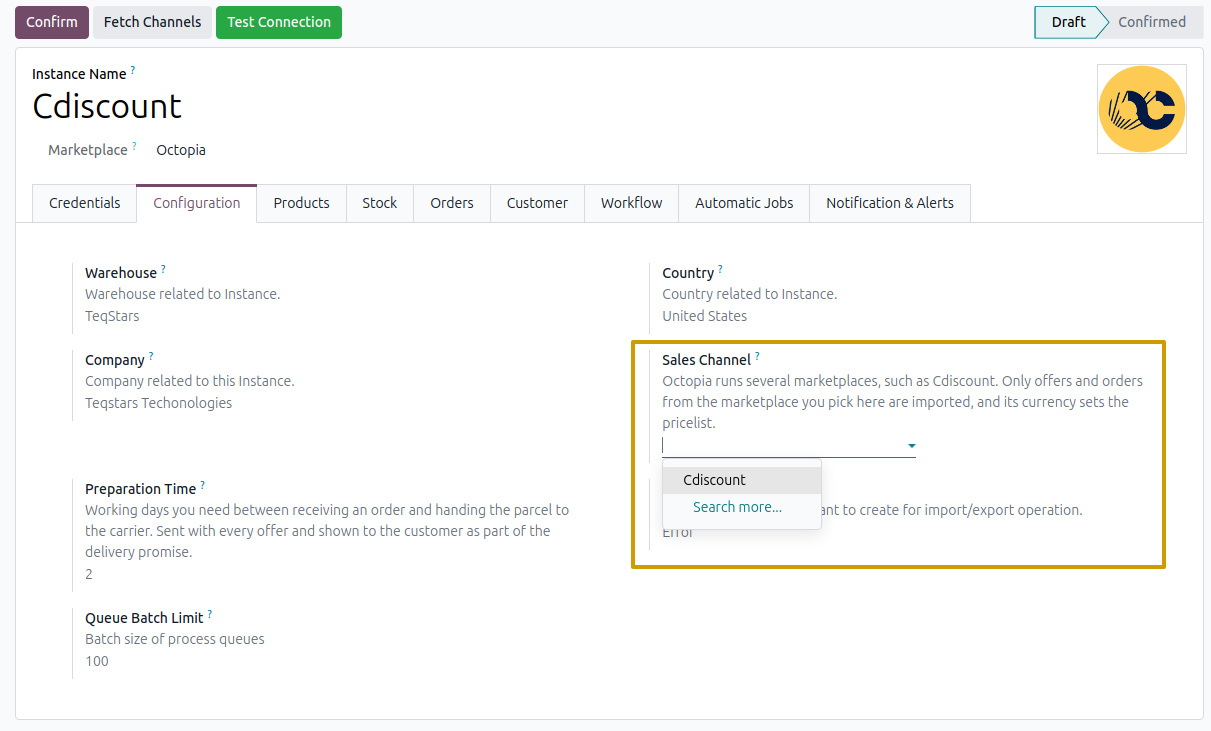The height and width of the screenshot is (731, 1211).
Task: Click the Octopia logo image
Action: 1142,109
